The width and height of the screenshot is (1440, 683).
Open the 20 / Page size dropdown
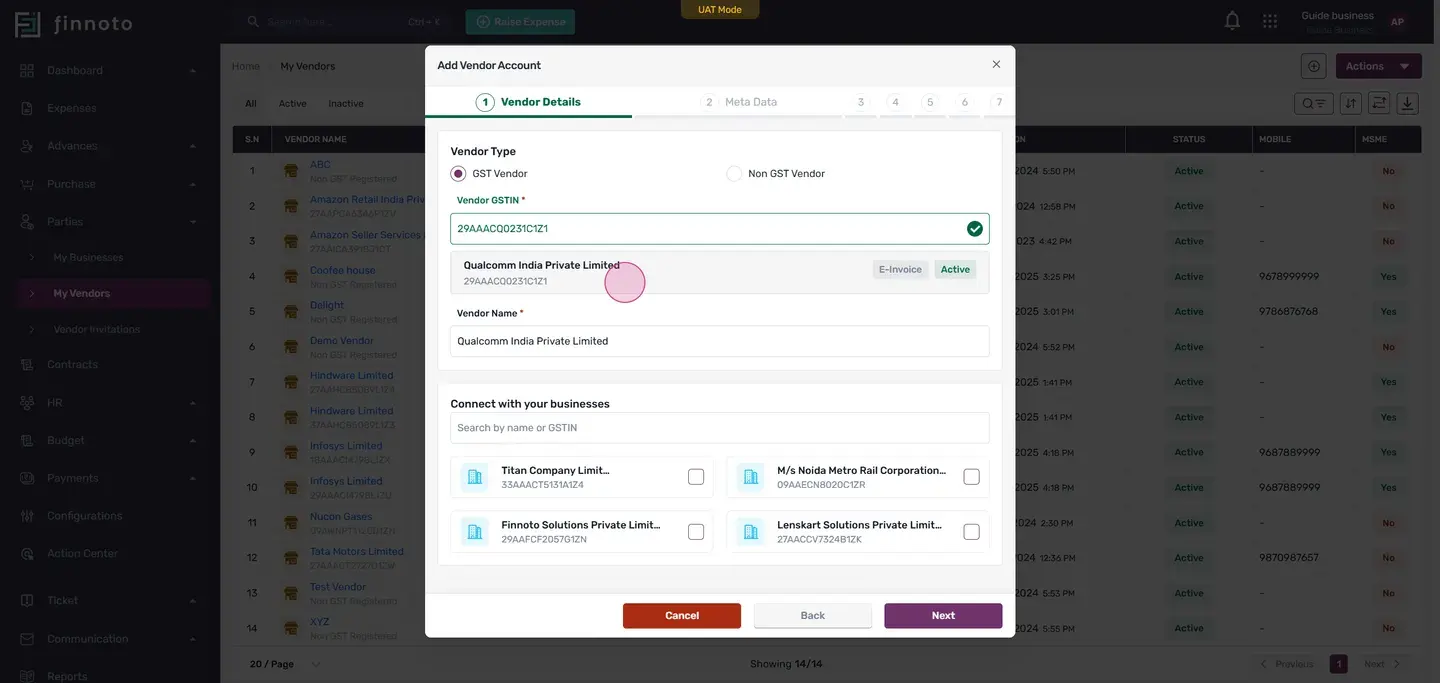(x=285, y=664)
